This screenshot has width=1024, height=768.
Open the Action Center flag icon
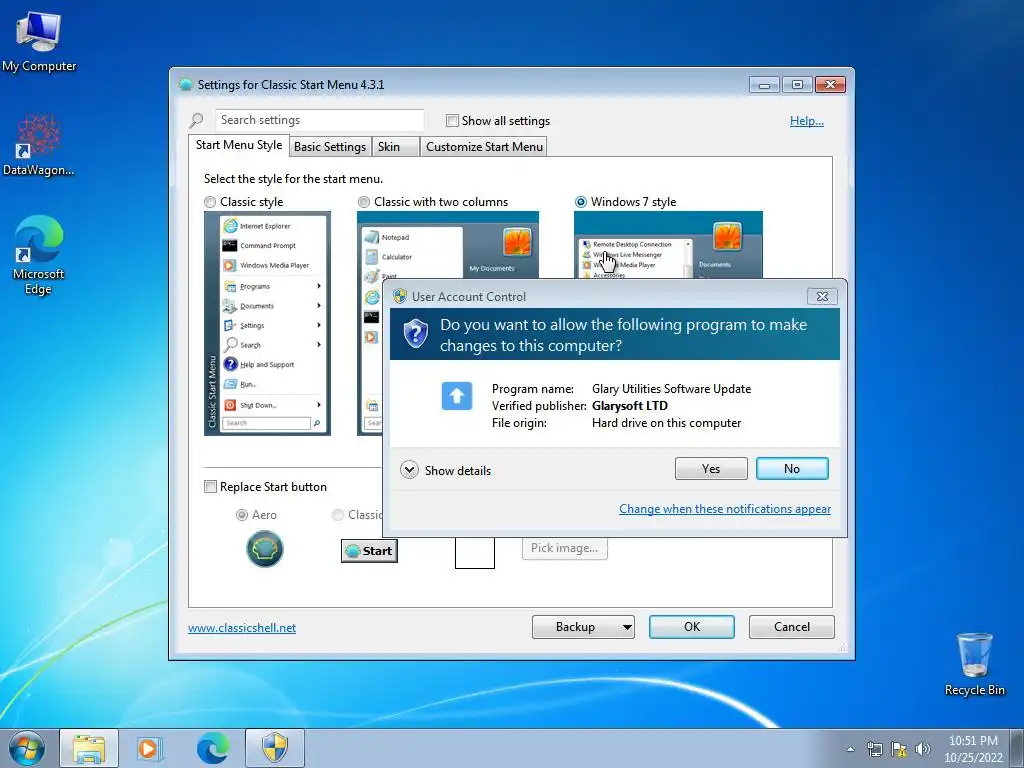pyautogui.click(x=899, y=749)
